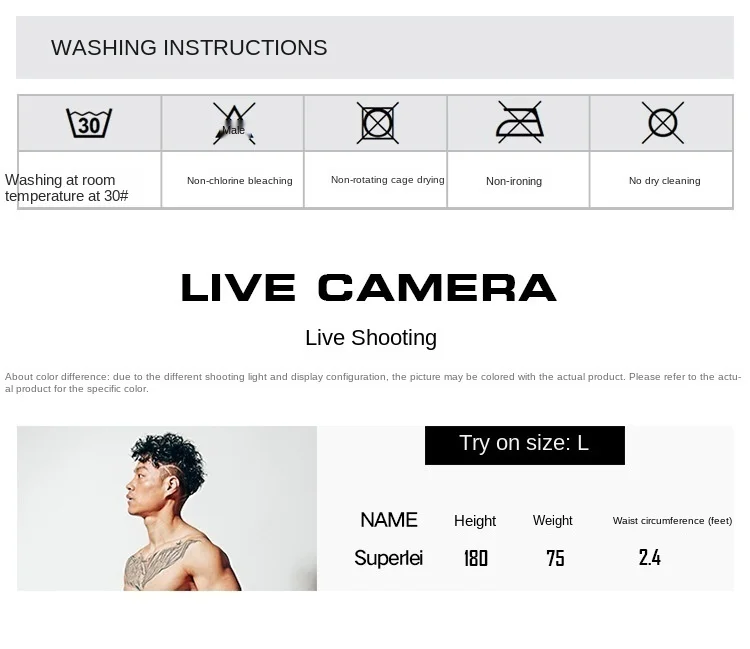Click the Non-ironing text

click(514, 181)
